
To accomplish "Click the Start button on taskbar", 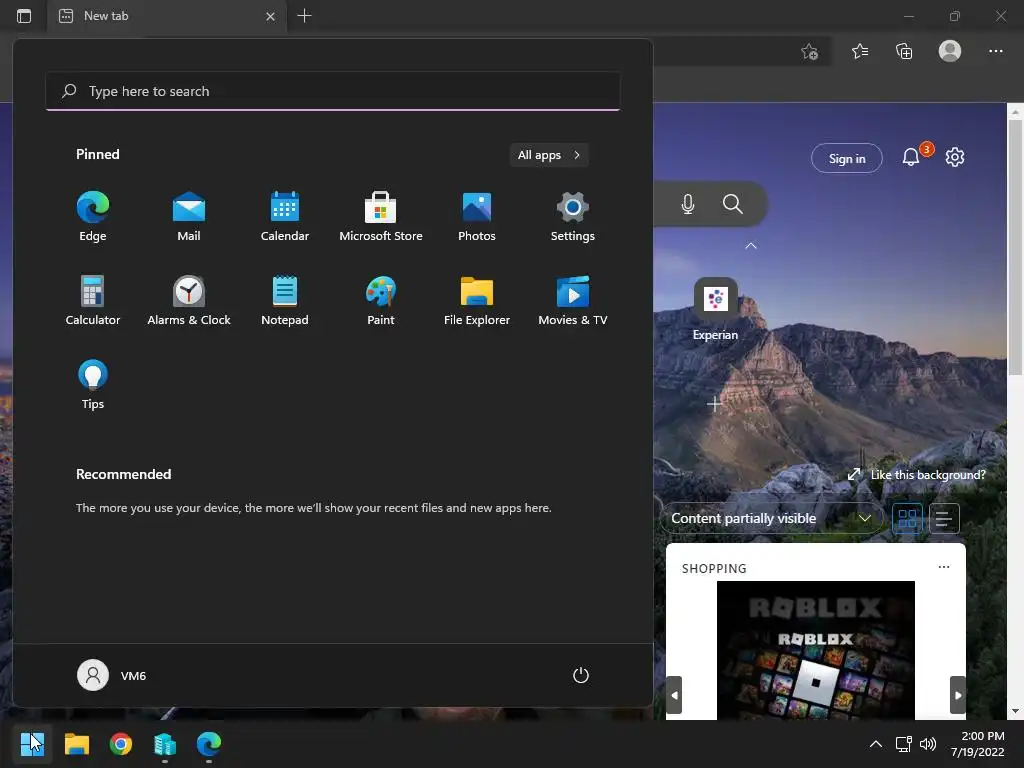I will pos(32,744).
